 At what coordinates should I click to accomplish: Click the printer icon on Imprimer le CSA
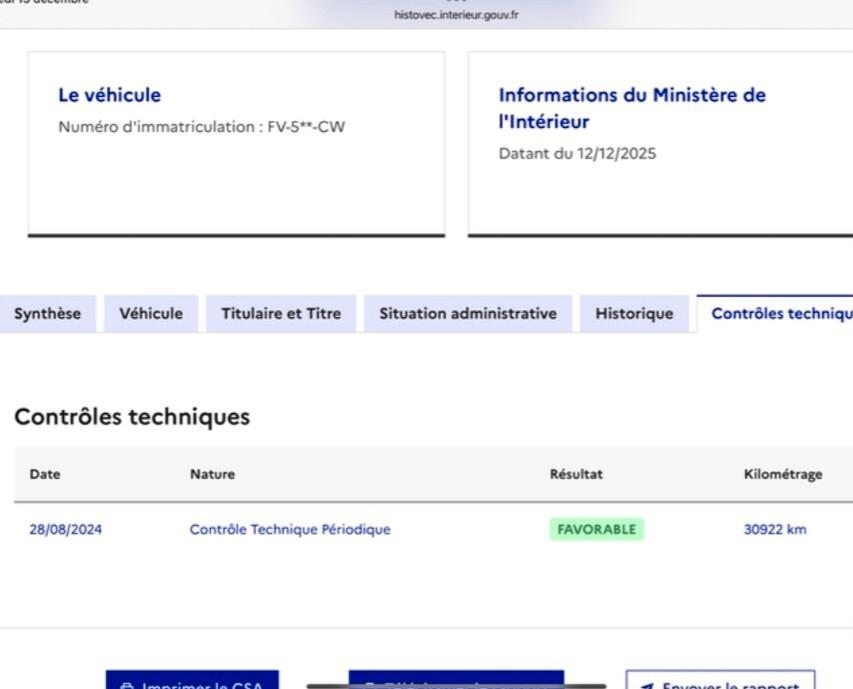(126, 686)
